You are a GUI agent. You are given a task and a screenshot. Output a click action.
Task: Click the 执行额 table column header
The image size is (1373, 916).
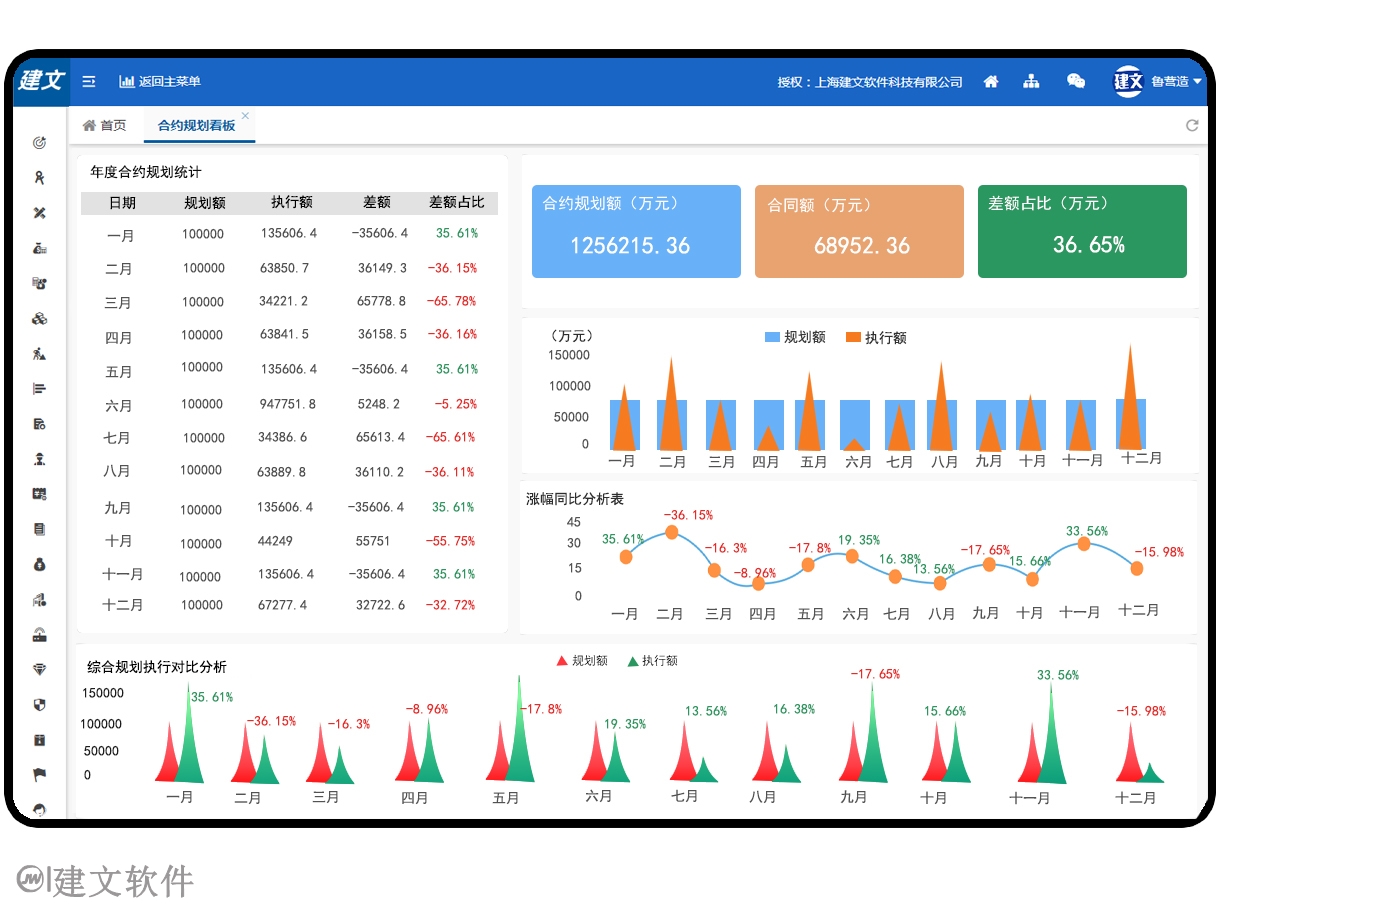291,203
